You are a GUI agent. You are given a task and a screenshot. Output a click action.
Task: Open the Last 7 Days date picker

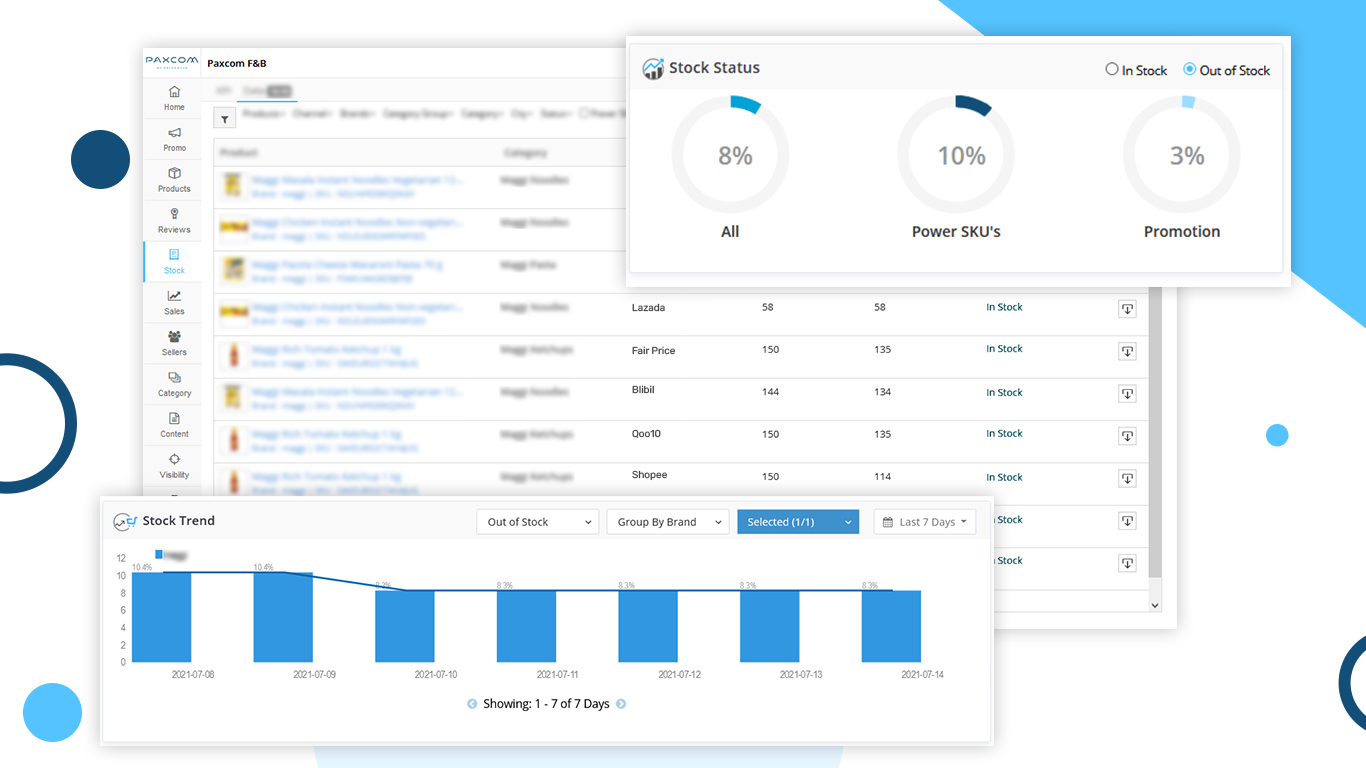click(925, 522)
